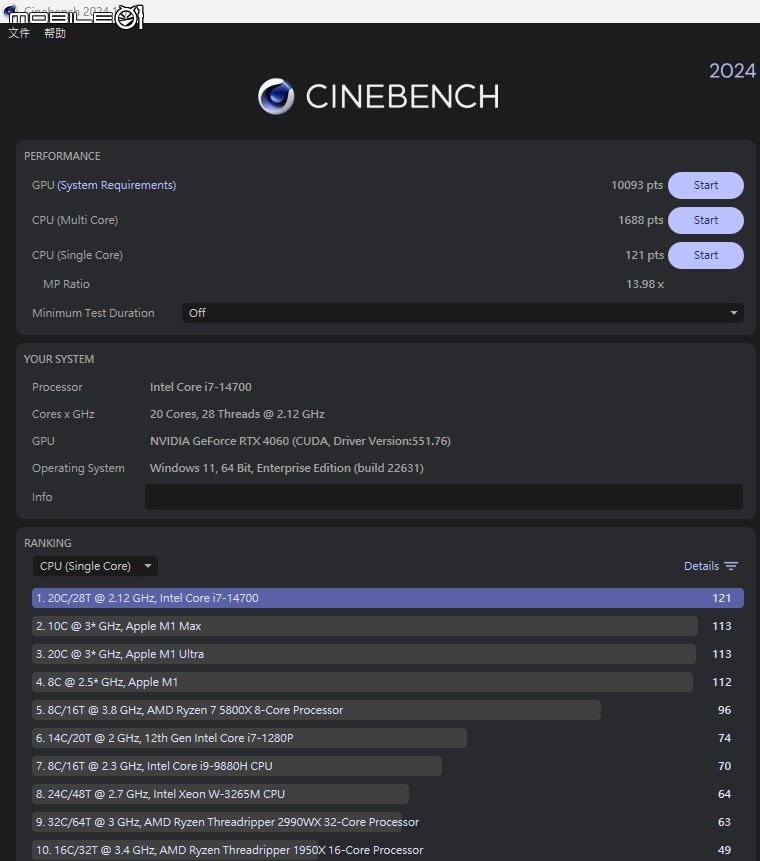Click the PERFORMANCE section heading

[62, 156]
